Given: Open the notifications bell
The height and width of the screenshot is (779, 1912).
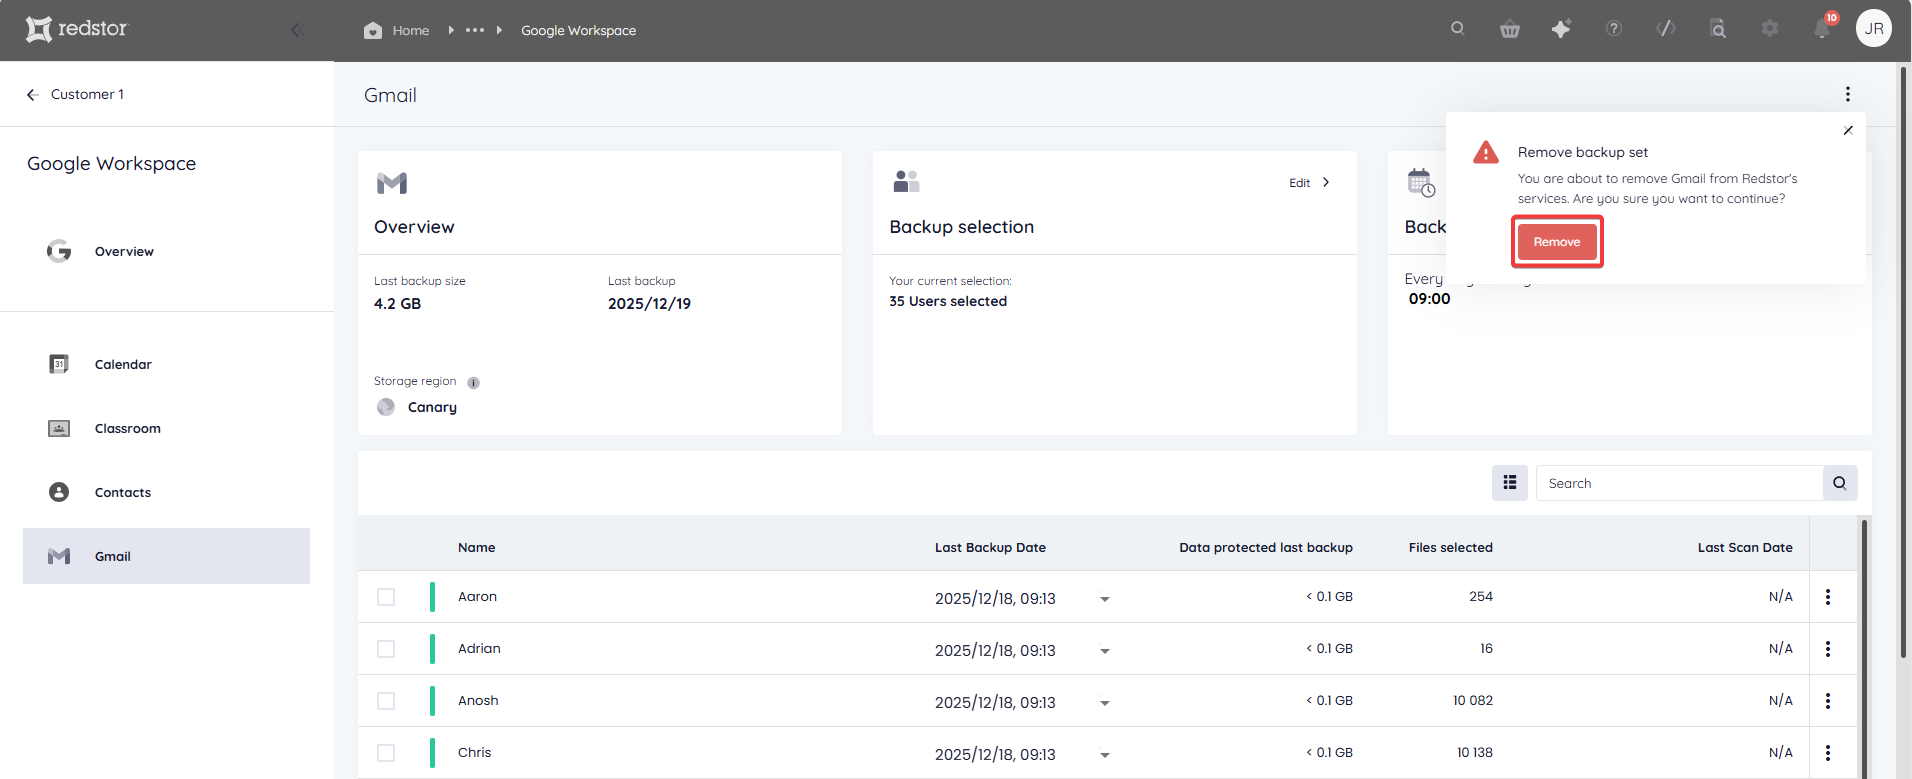Looking at the screenshot, I should (x=1822, y=29).
